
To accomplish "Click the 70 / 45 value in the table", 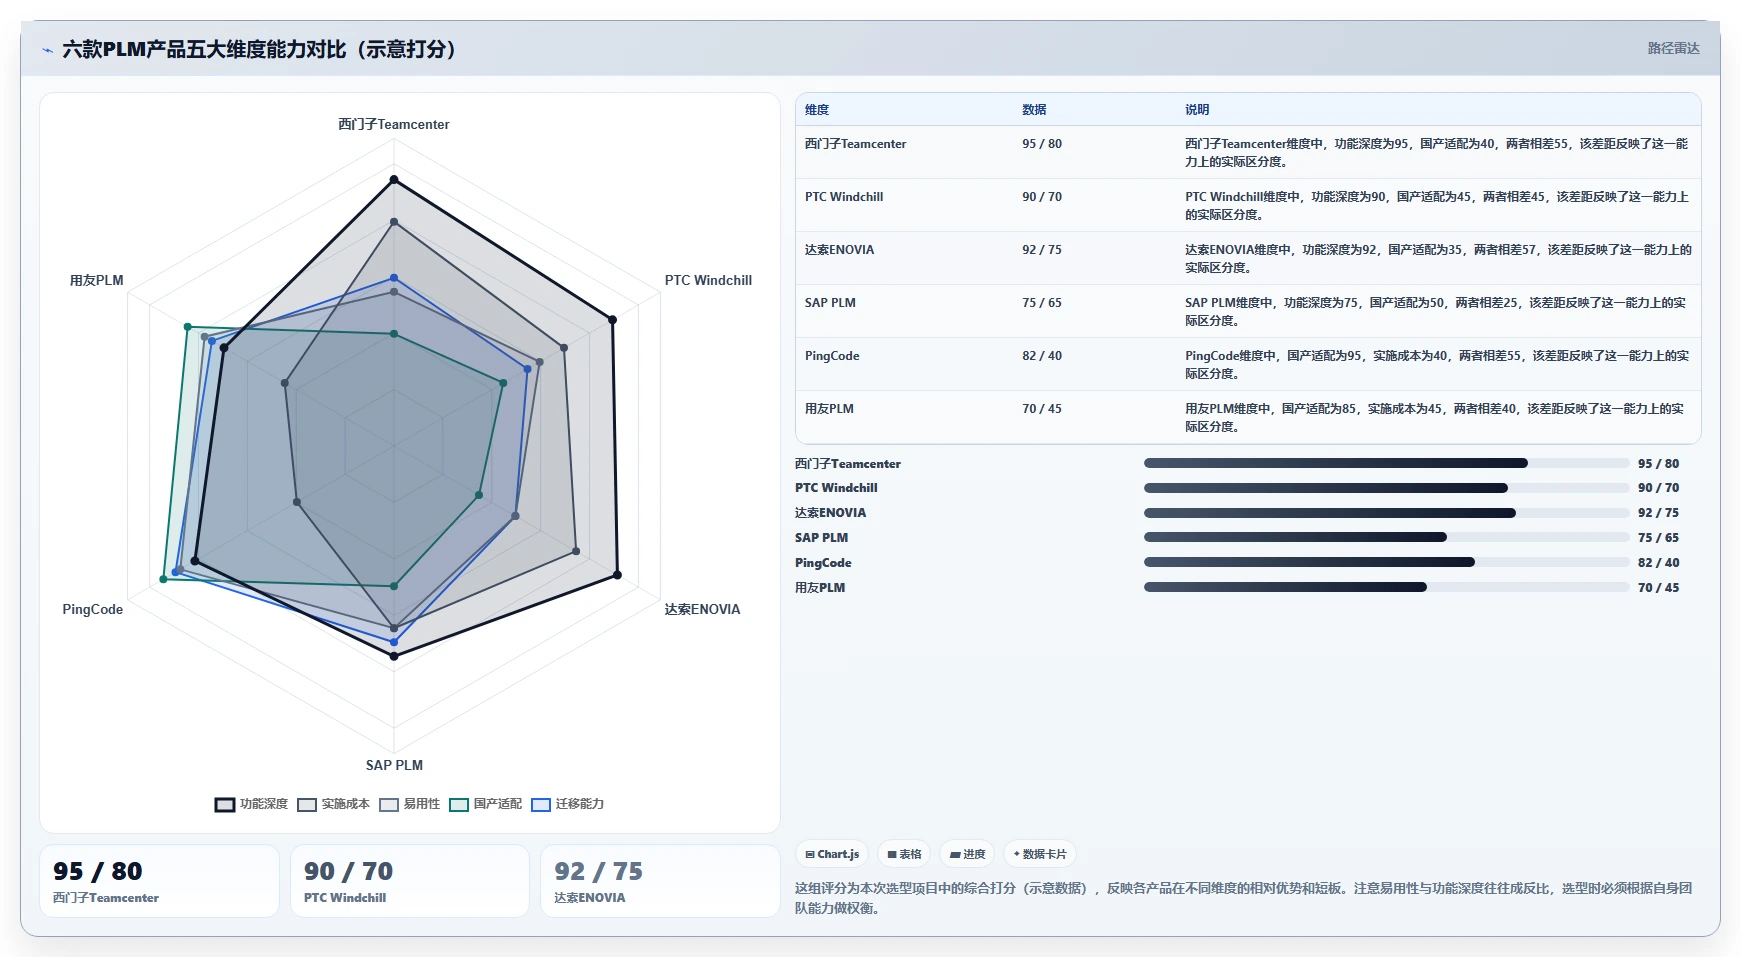I will 1042,409.
